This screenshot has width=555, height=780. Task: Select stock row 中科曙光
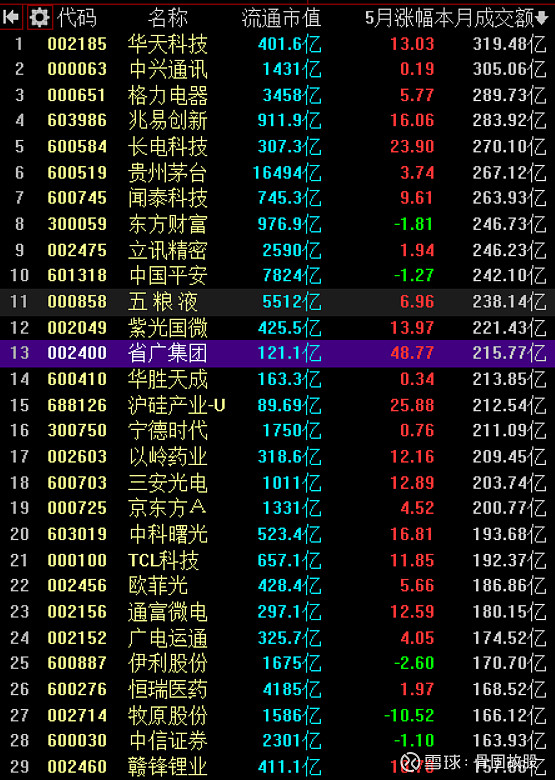pyautogui.click(x=278, y=534)
